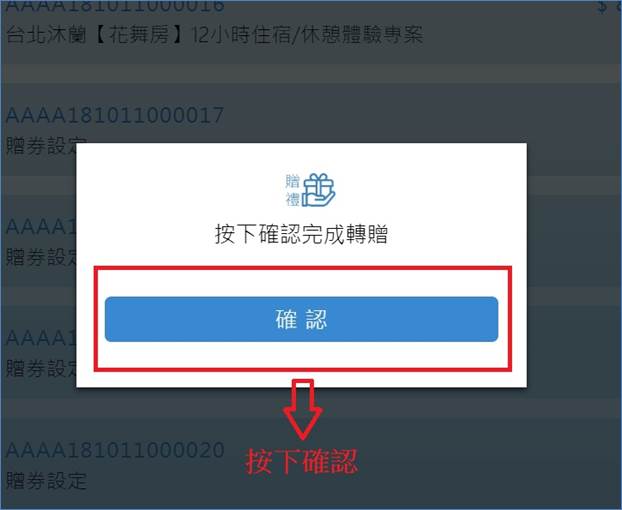The width and height of the screenshot is (622, 510).
Task: Click gray separator band below 台北沐蘭 row
Action: pos(311,73)
